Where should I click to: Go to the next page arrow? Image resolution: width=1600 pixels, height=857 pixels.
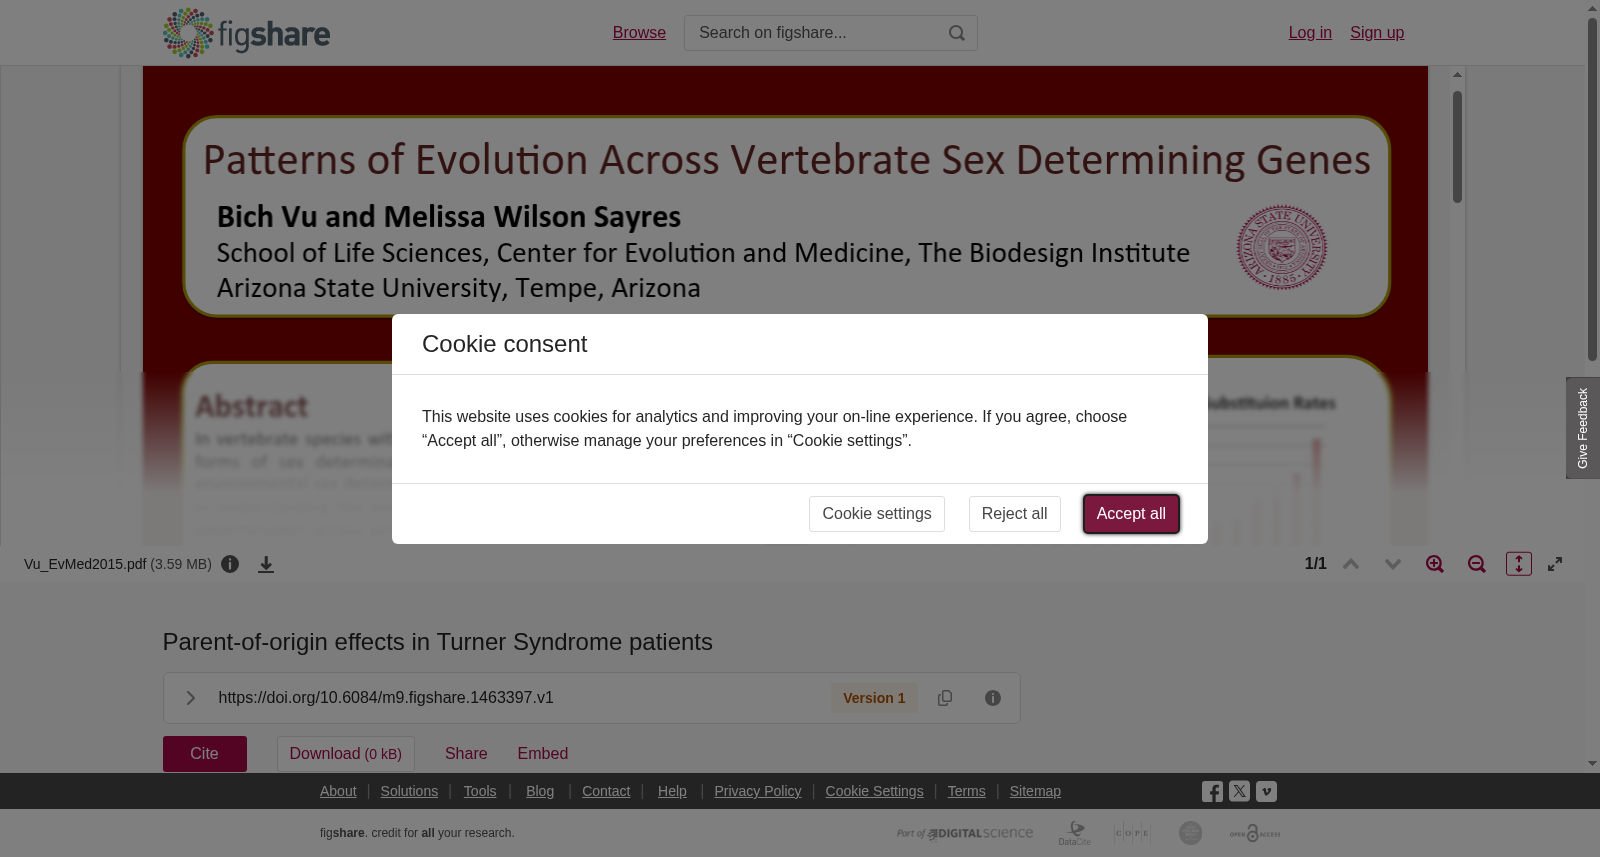[1393, 564]
